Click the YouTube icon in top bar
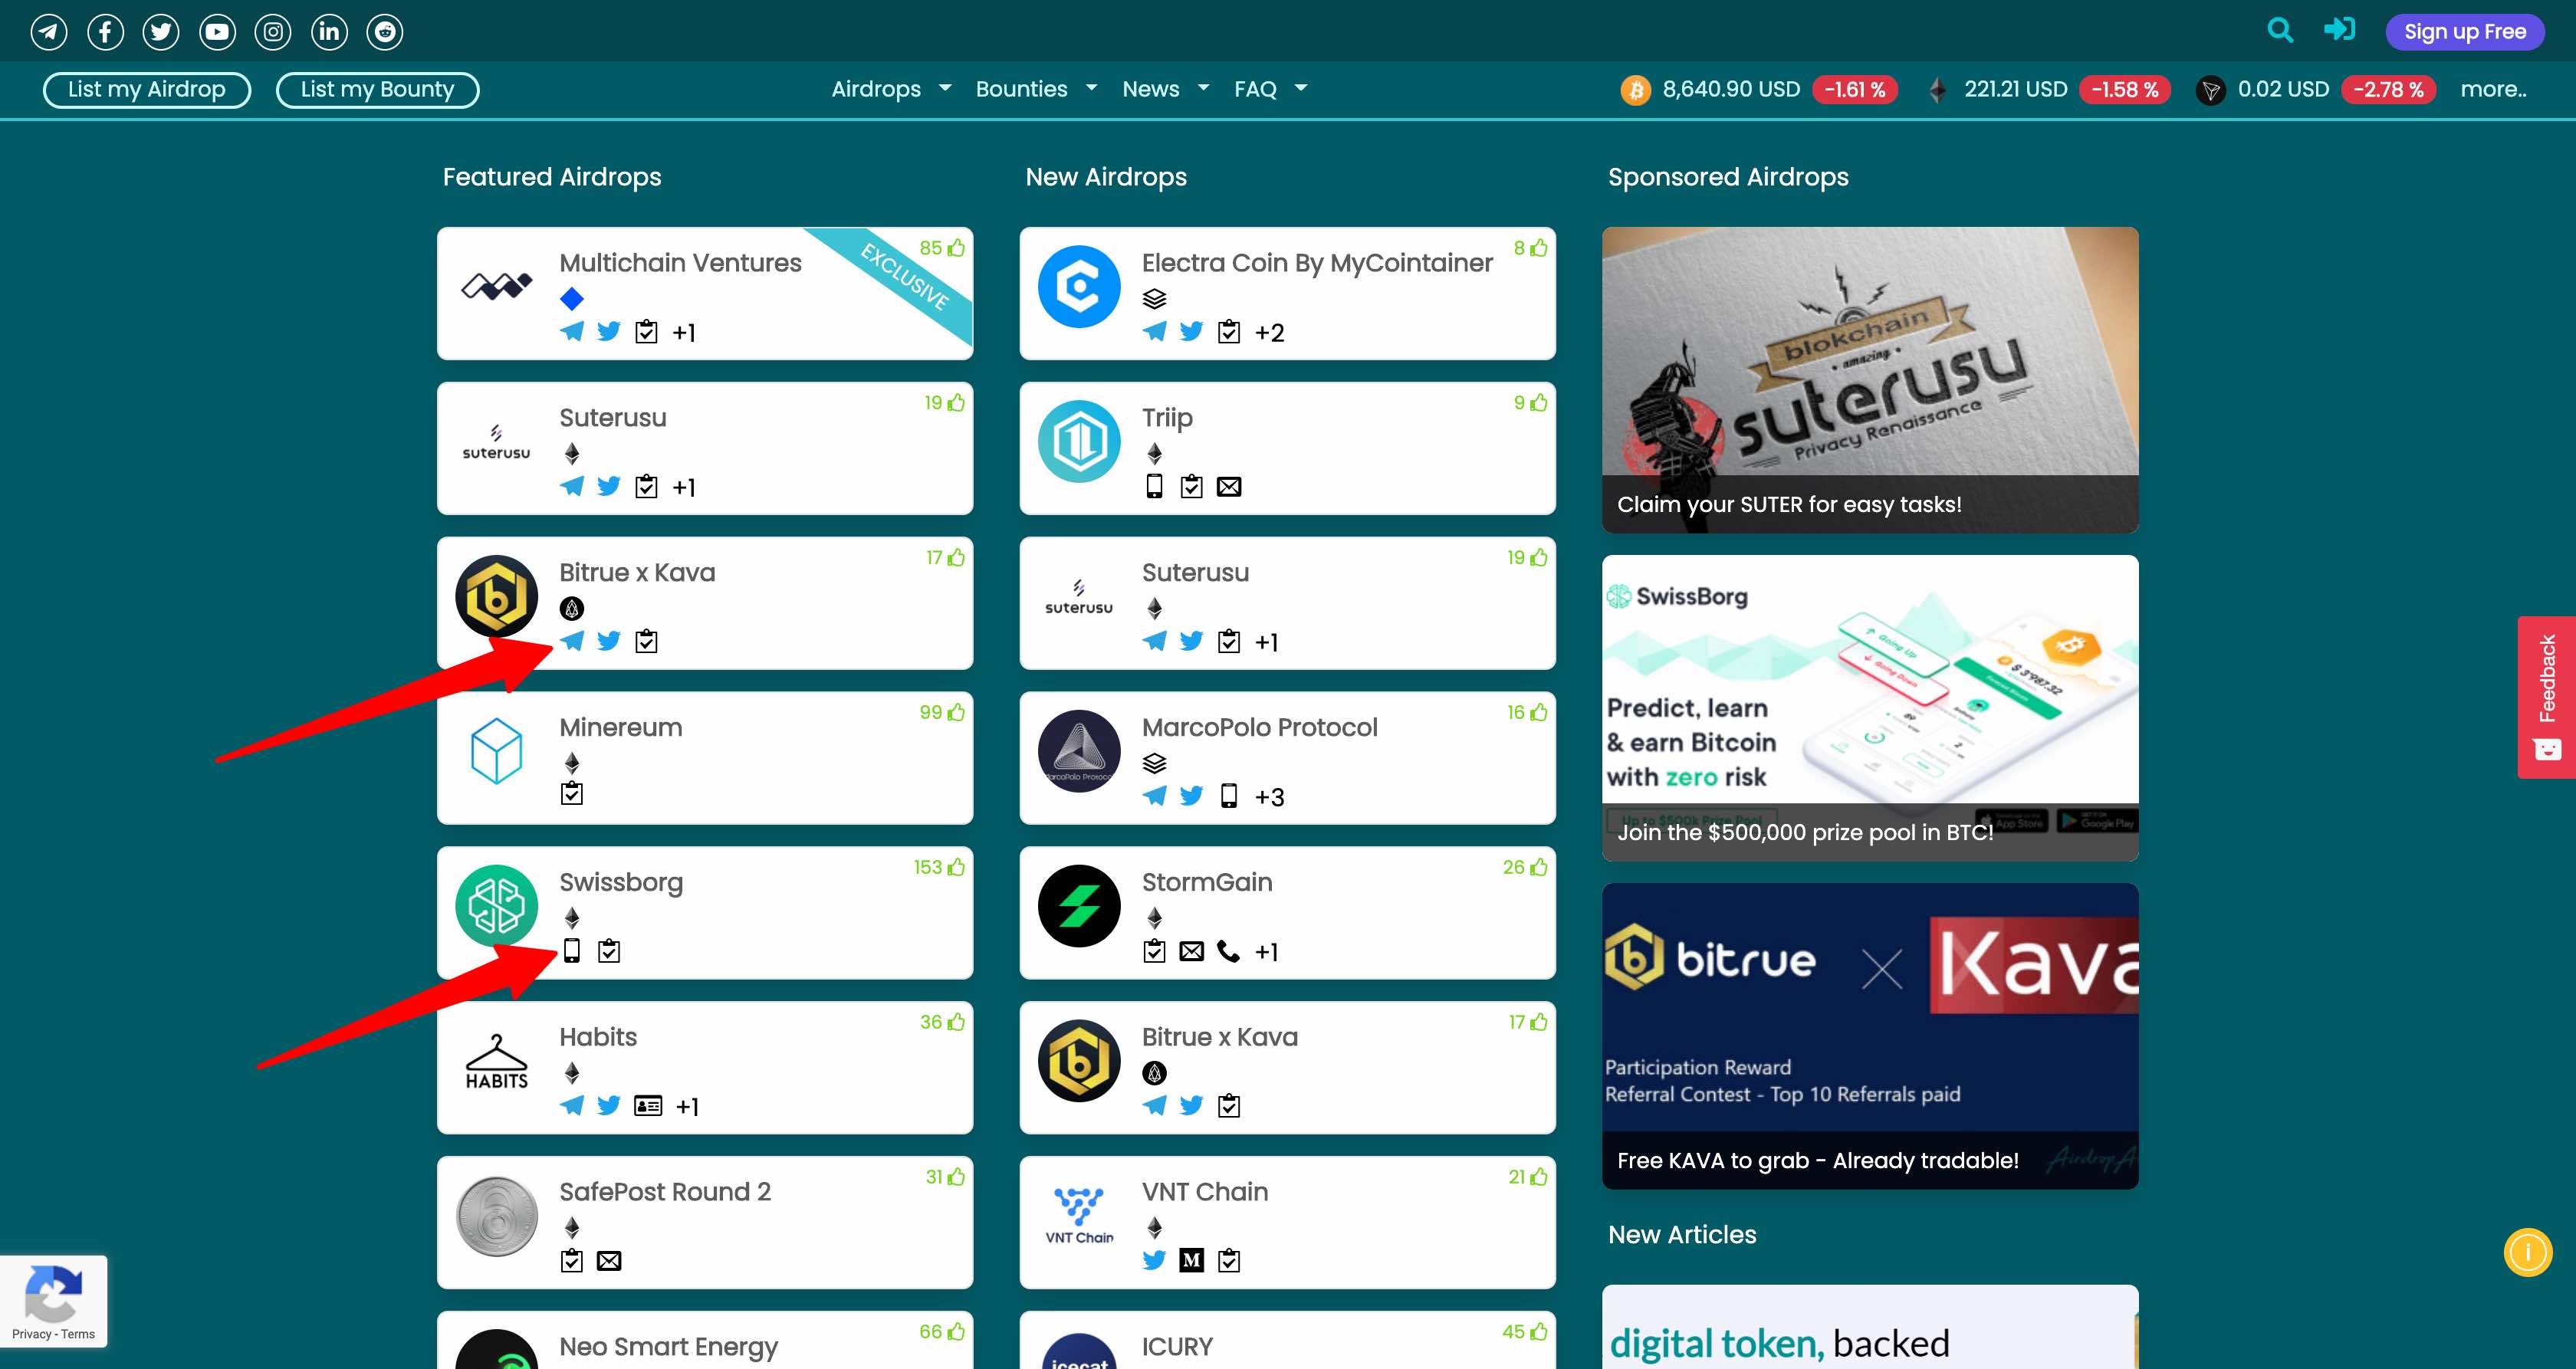The image size is (2576, 1369). point(216,32)
